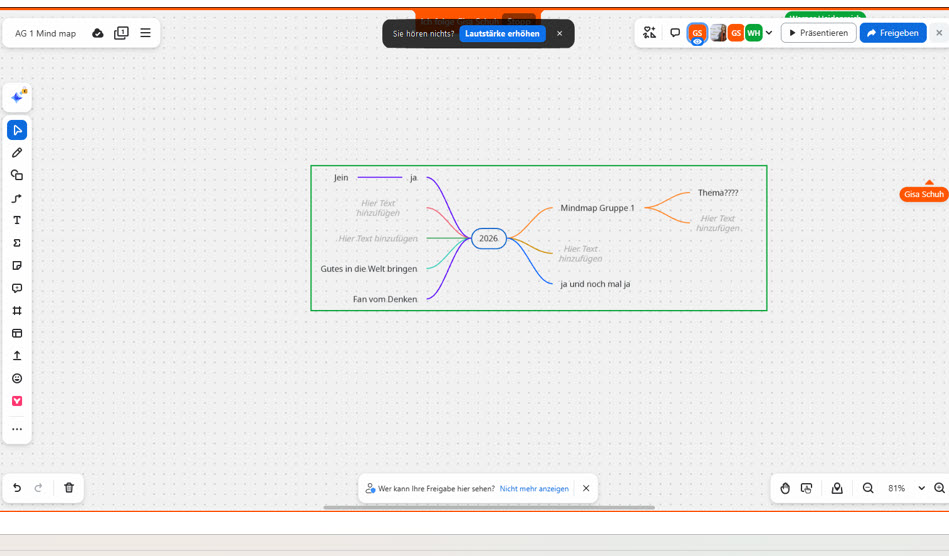Add a sticky note
The height and width of the screenshot is (556, 949).
pyautogui.click(x=17, y=266)
